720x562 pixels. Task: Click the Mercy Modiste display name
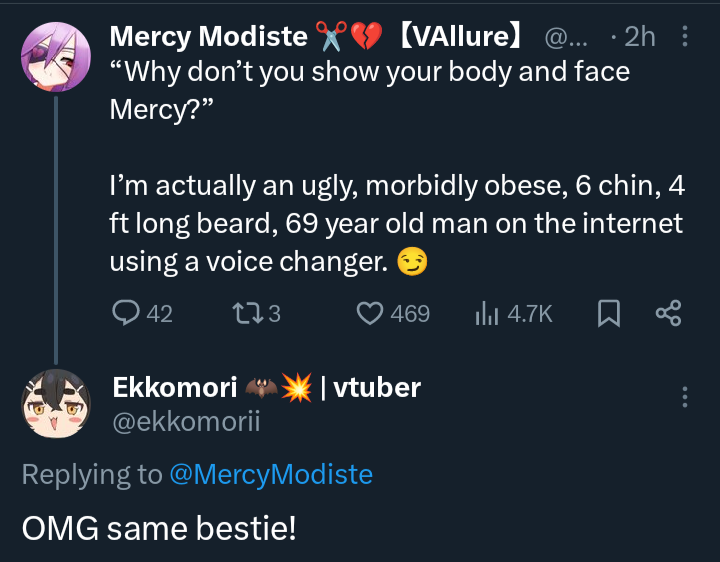pos(208,37)
